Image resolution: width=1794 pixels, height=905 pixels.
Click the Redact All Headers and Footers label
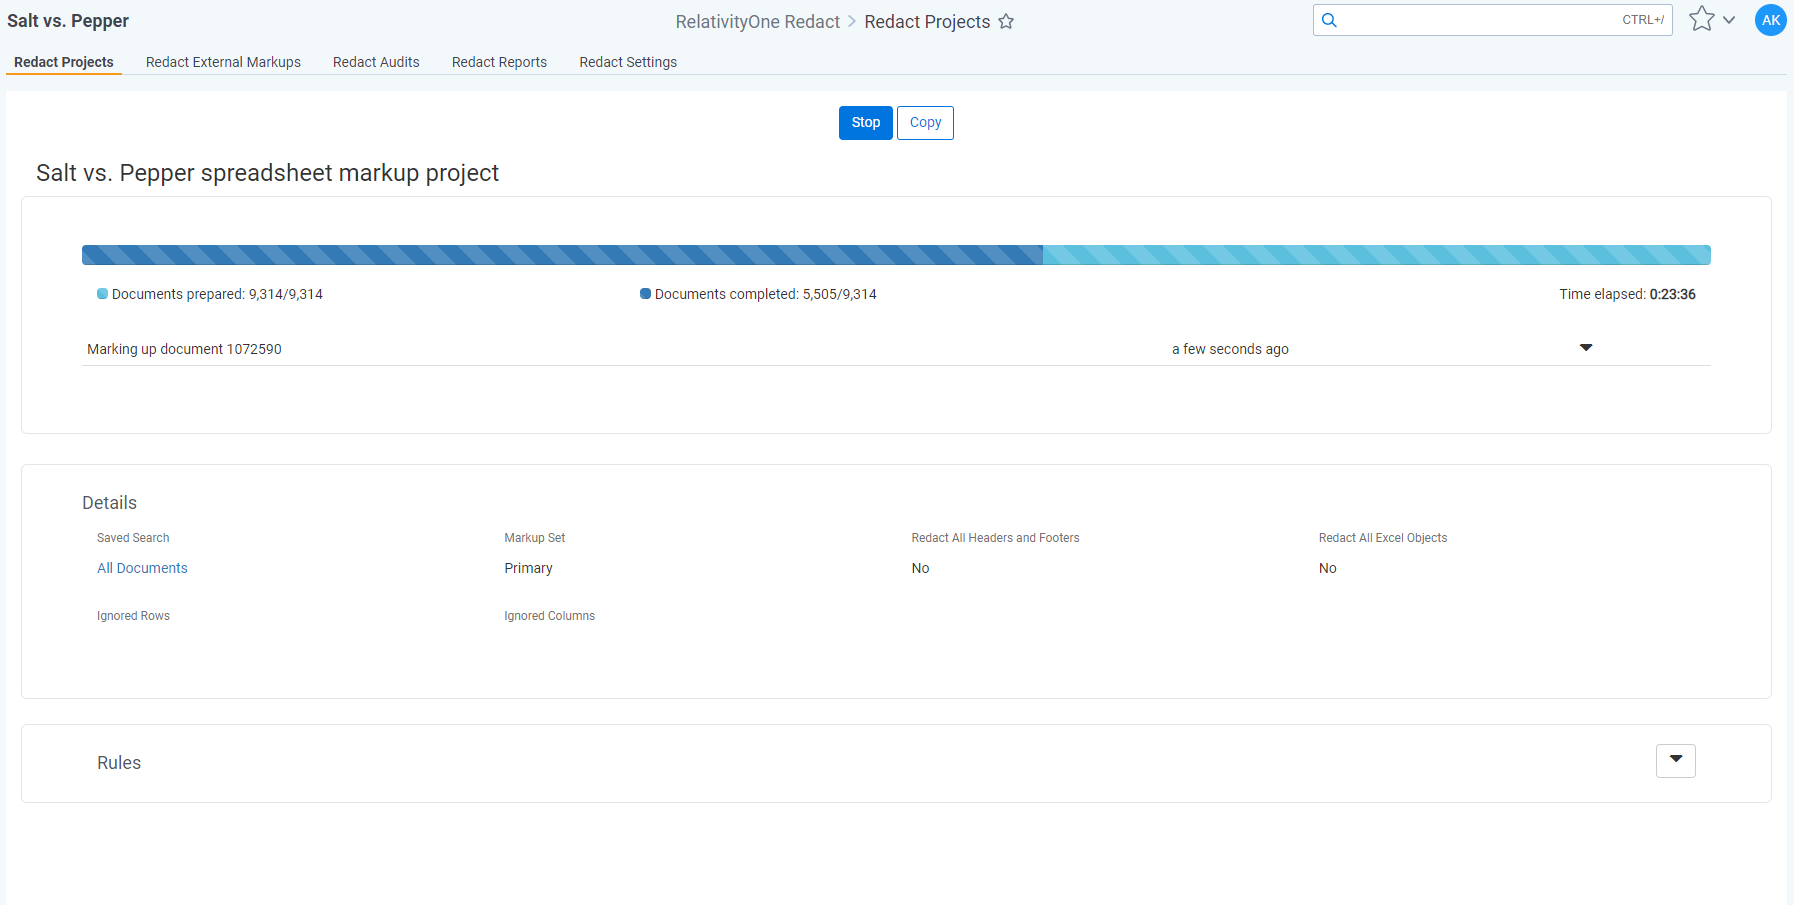coord(995,538)
